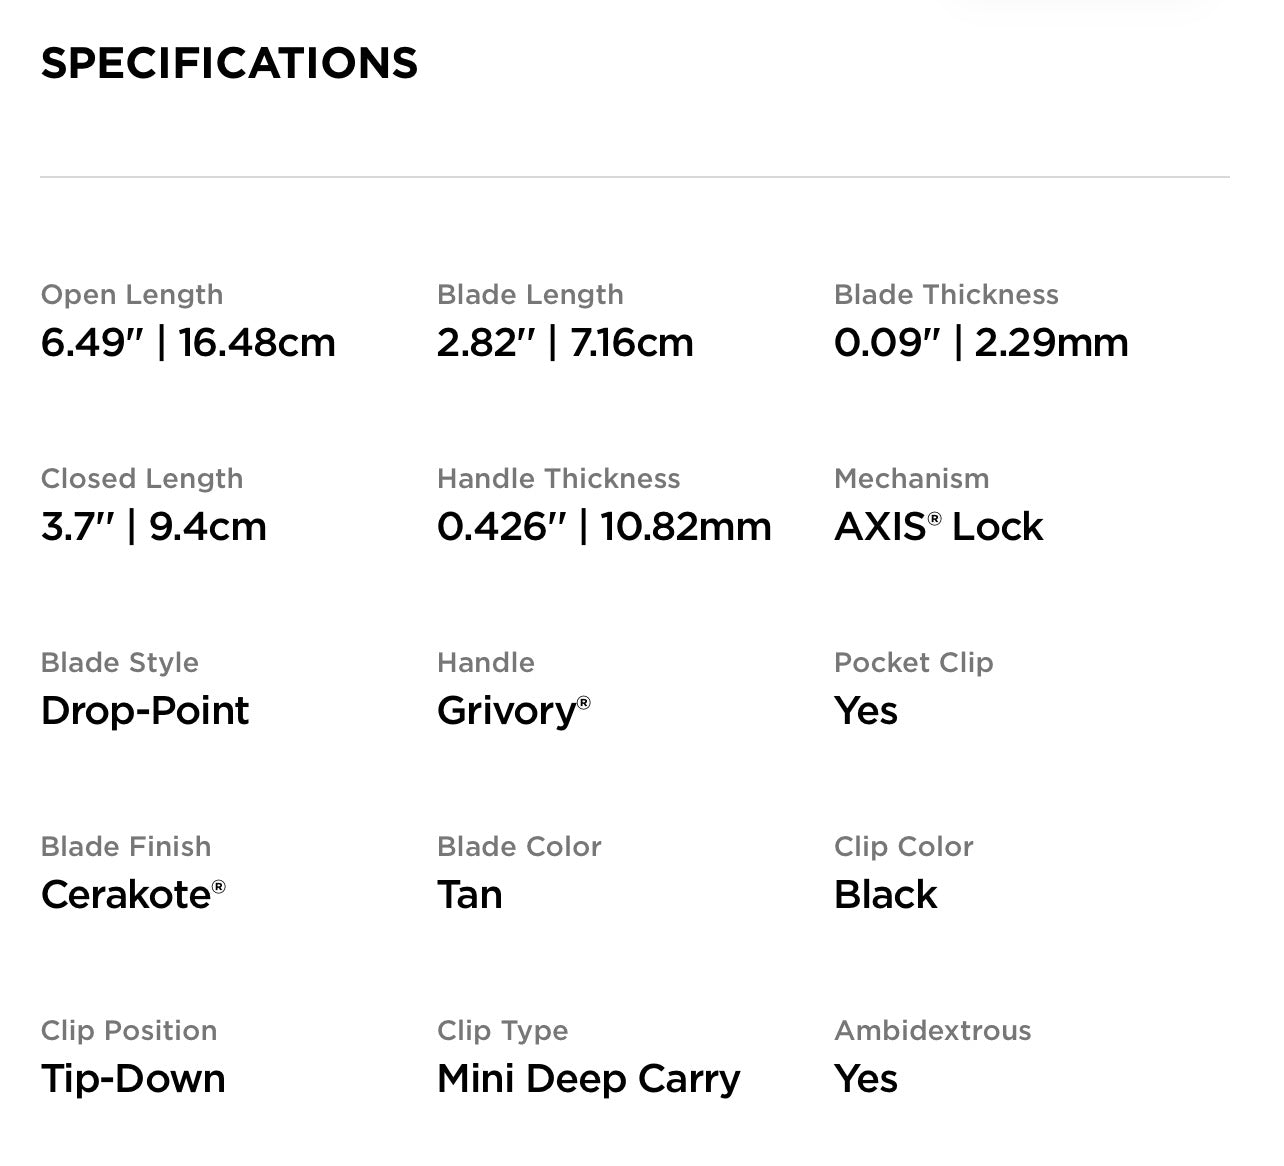1284x1166 pixels.
Task: Select the Open Length value 6.49" | 16.48cm
Action: pyautogui.click(x=188, y=343)
